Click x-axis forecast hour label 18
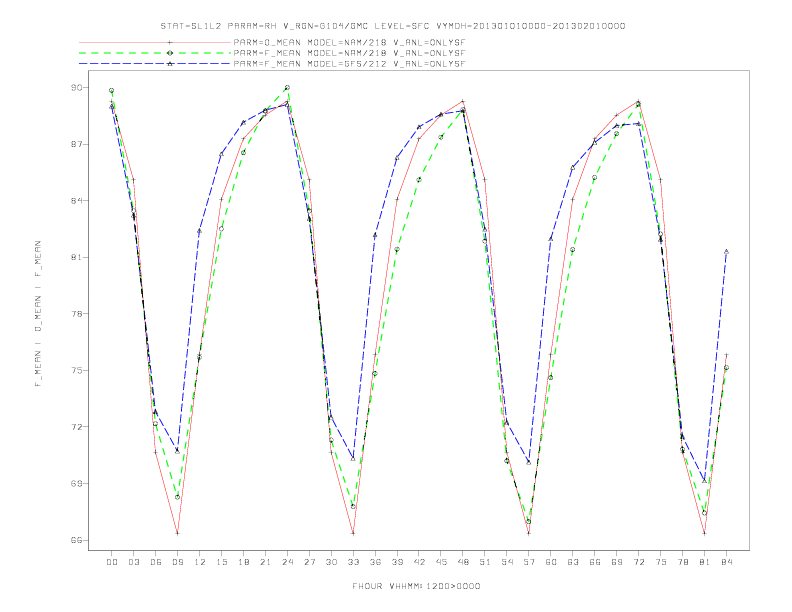This screenshot has width=792, height=612. pyautogui.click(x=243, y=562)
